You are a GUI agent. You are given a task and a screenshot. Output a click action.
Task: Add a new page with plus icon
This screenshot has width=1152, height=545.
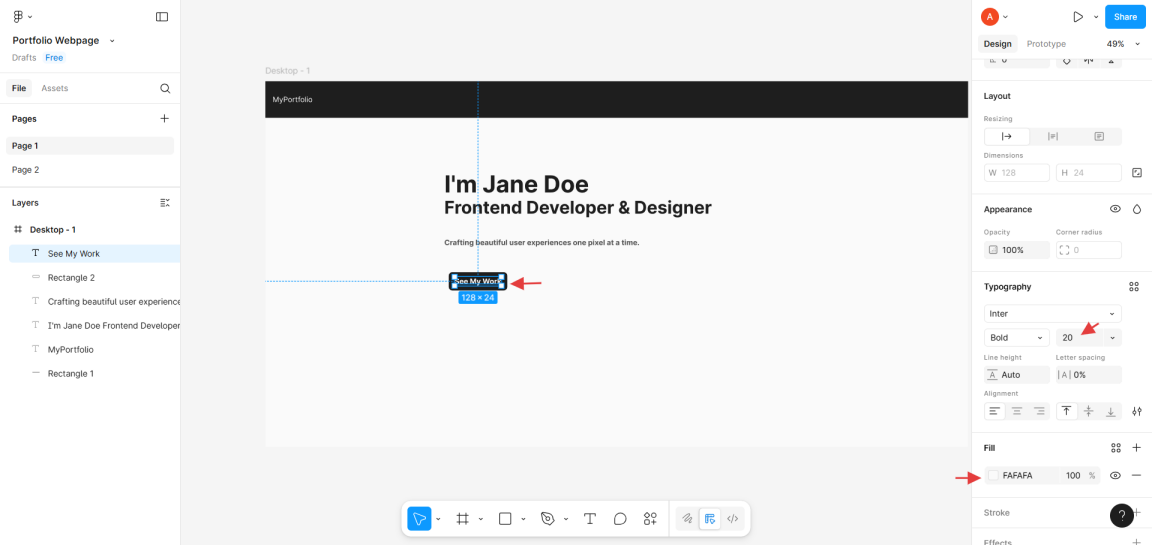click(x=165, y=119)
